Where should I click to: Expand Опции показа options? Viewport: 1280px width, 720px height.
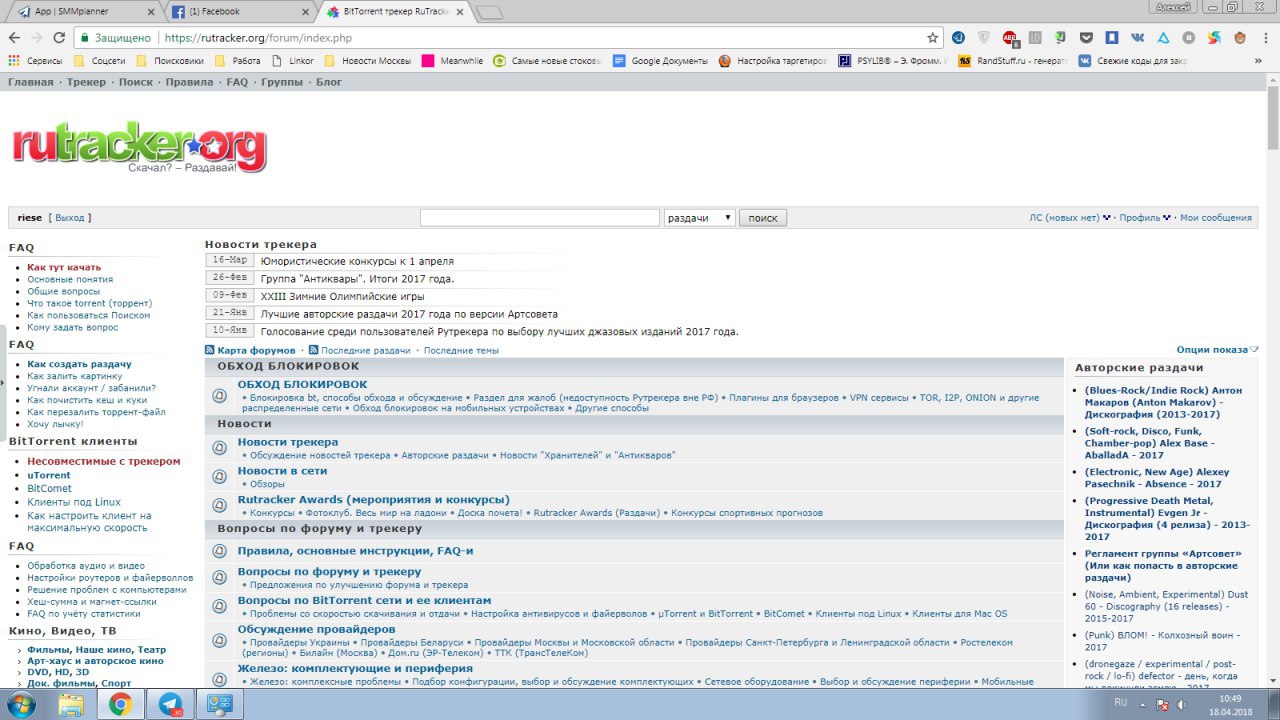[1217, 349]
